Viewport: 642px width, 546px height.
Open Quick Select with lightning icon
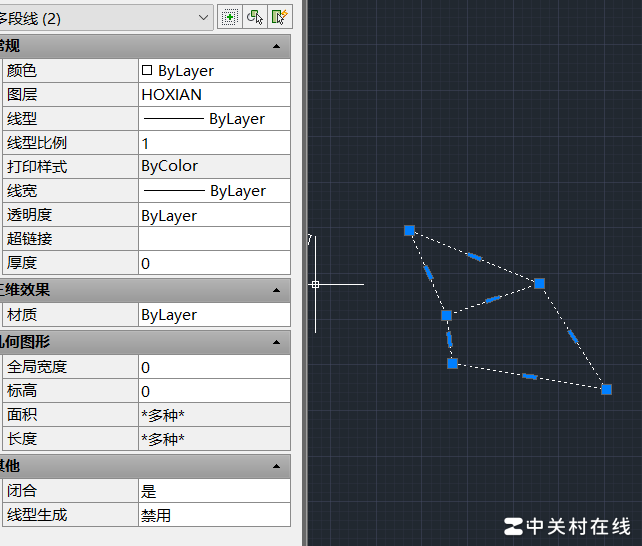click(280, 17)
